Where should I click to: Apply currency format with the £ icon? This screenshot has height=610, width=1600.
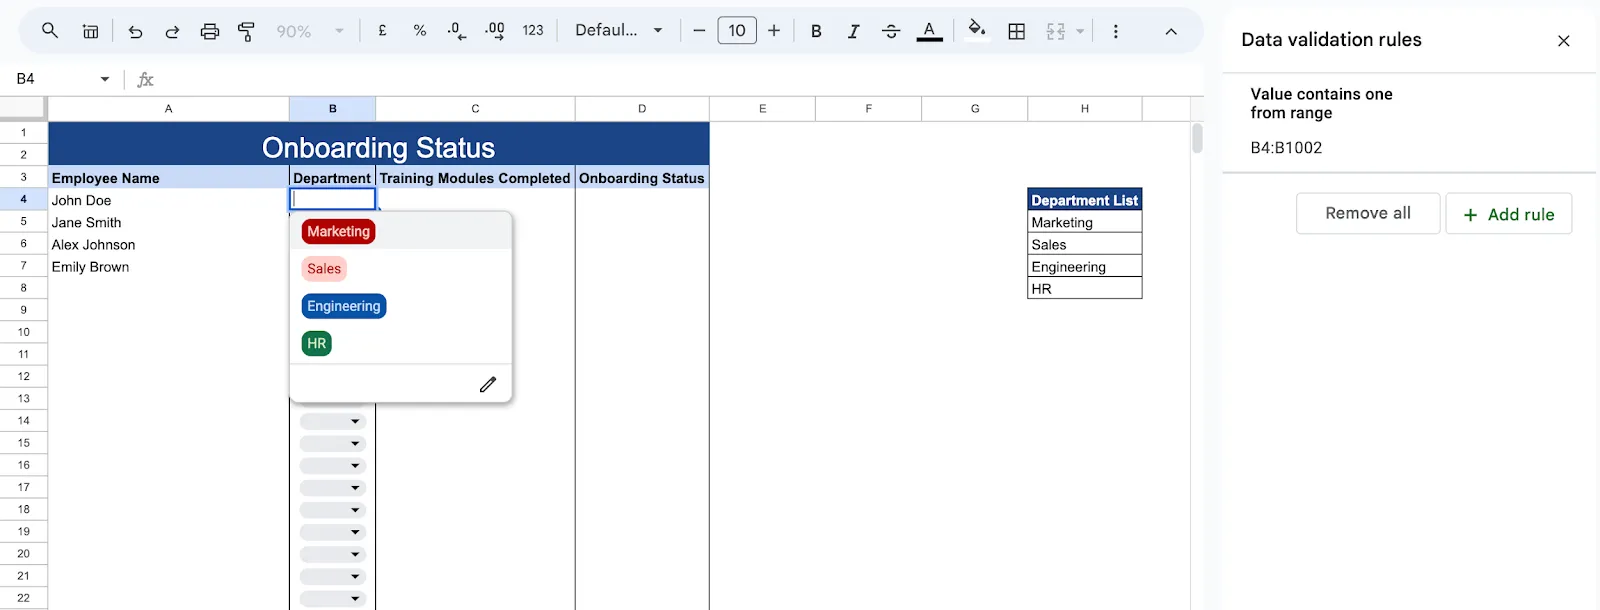tap(382, 31)
